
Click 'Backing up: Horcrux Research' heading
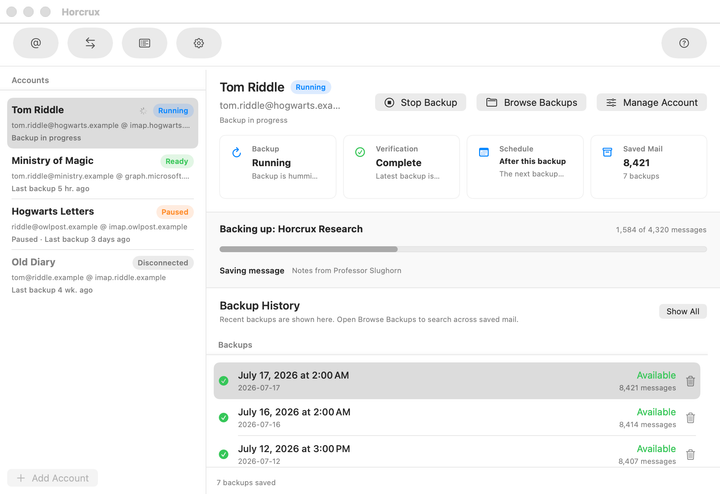291,229
